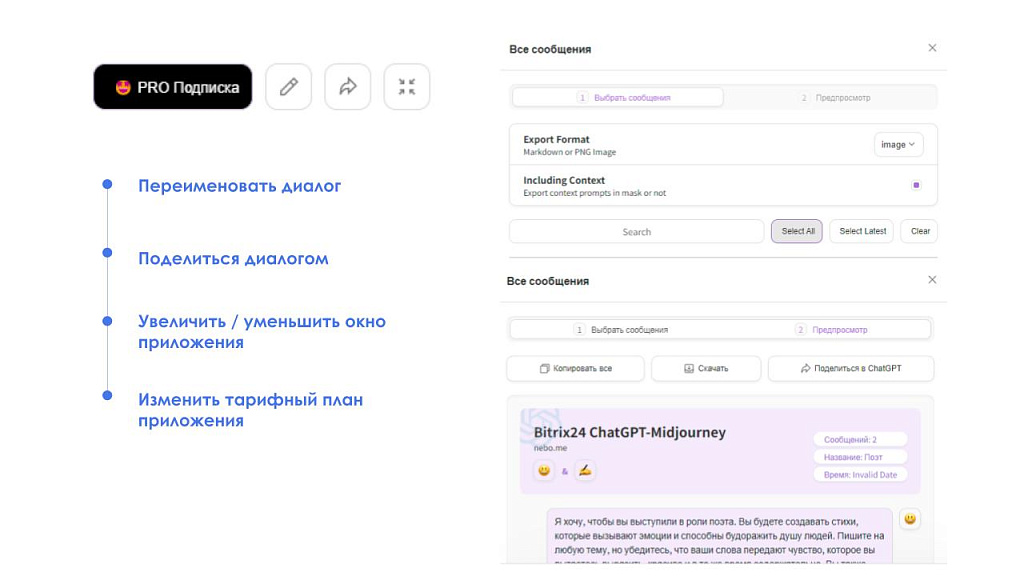Close the Все сообщения dialog
1024x576 pixels.
[932, 47]
